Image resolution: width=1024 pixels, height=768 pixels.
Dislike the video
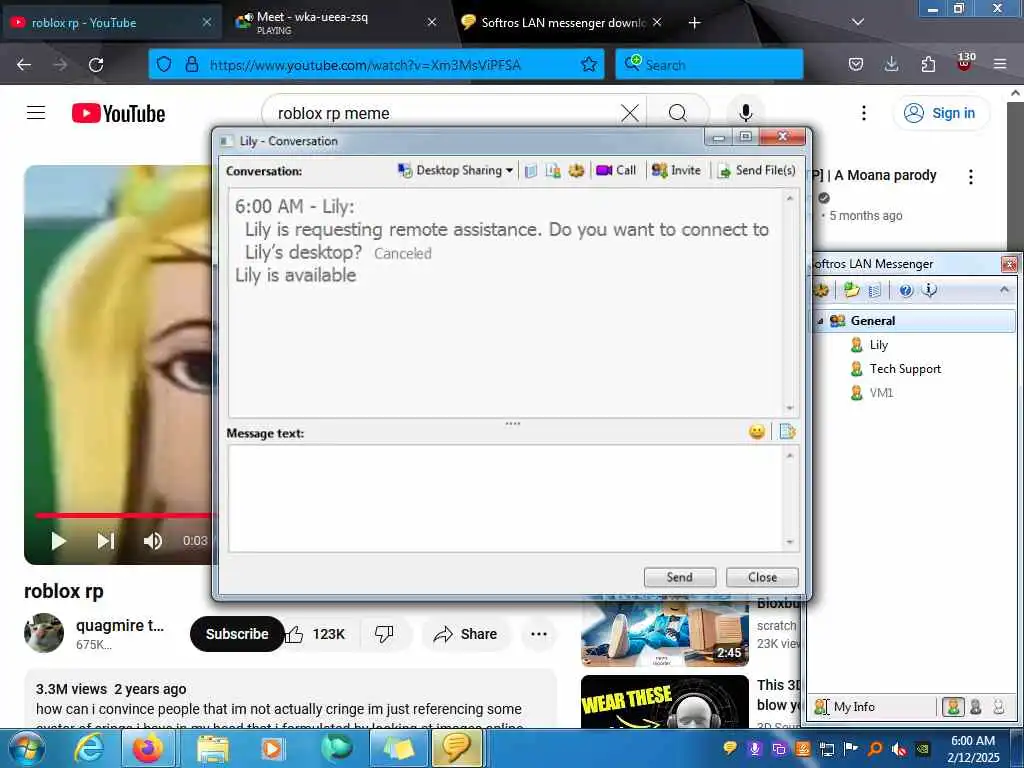[384, 634]
